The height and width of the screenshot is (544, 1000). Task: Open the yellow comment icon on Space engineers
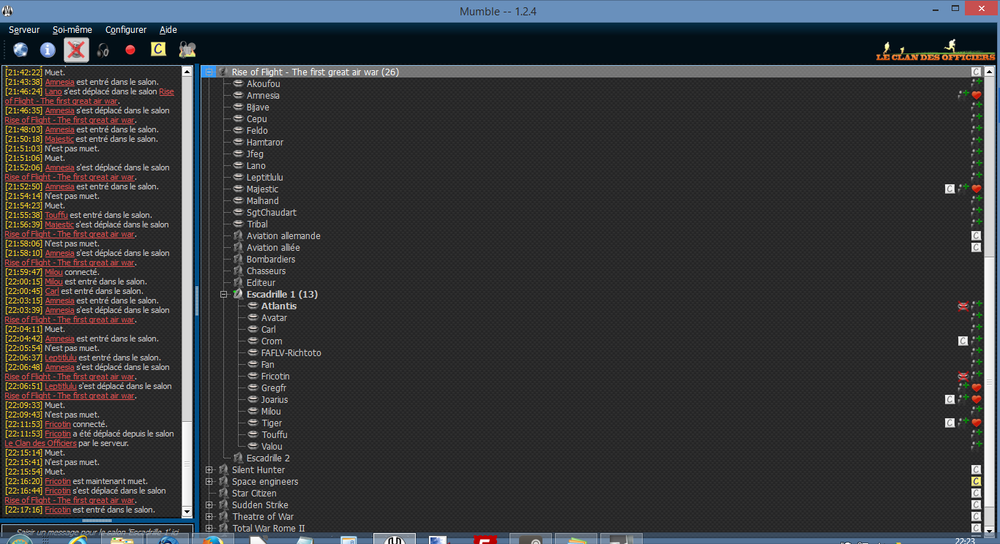click(976, 482)
